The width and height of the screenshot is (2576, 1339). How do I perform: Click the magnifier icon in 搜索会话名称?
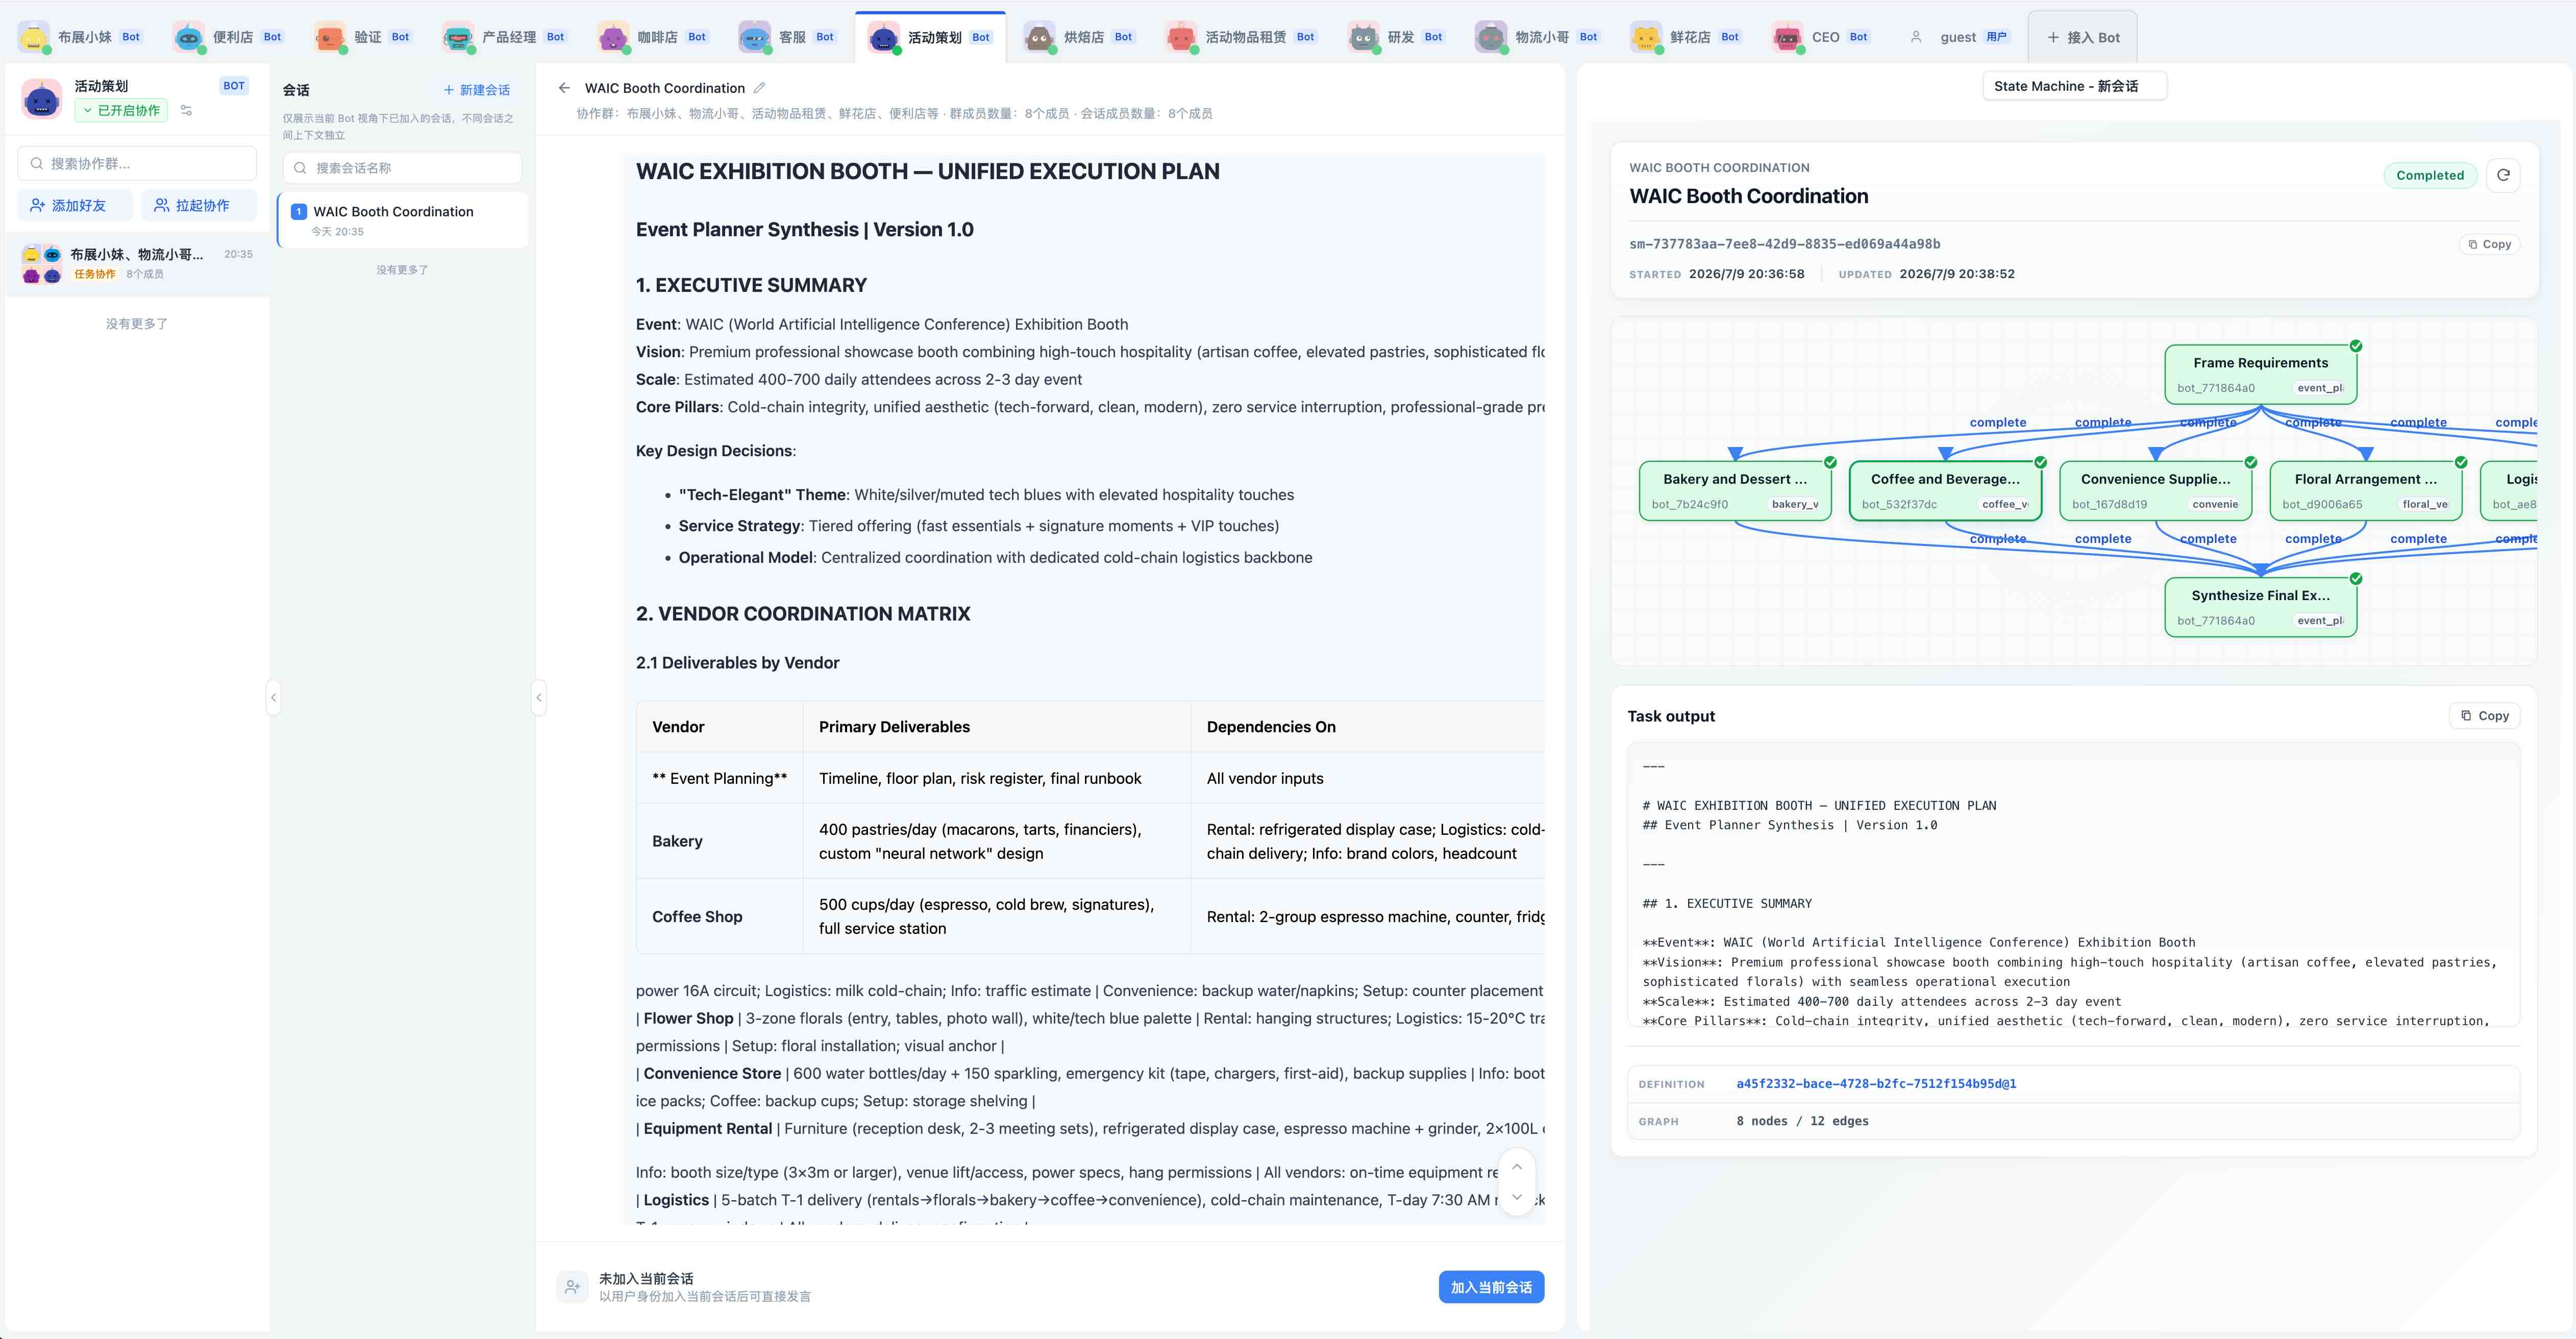(x=300, y=168)
